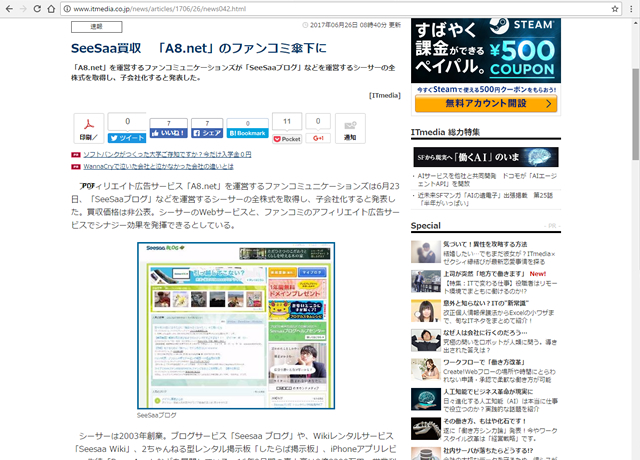Click the 速報 category tag
This screenshot has height=460, width=640.
pos(97,27)
